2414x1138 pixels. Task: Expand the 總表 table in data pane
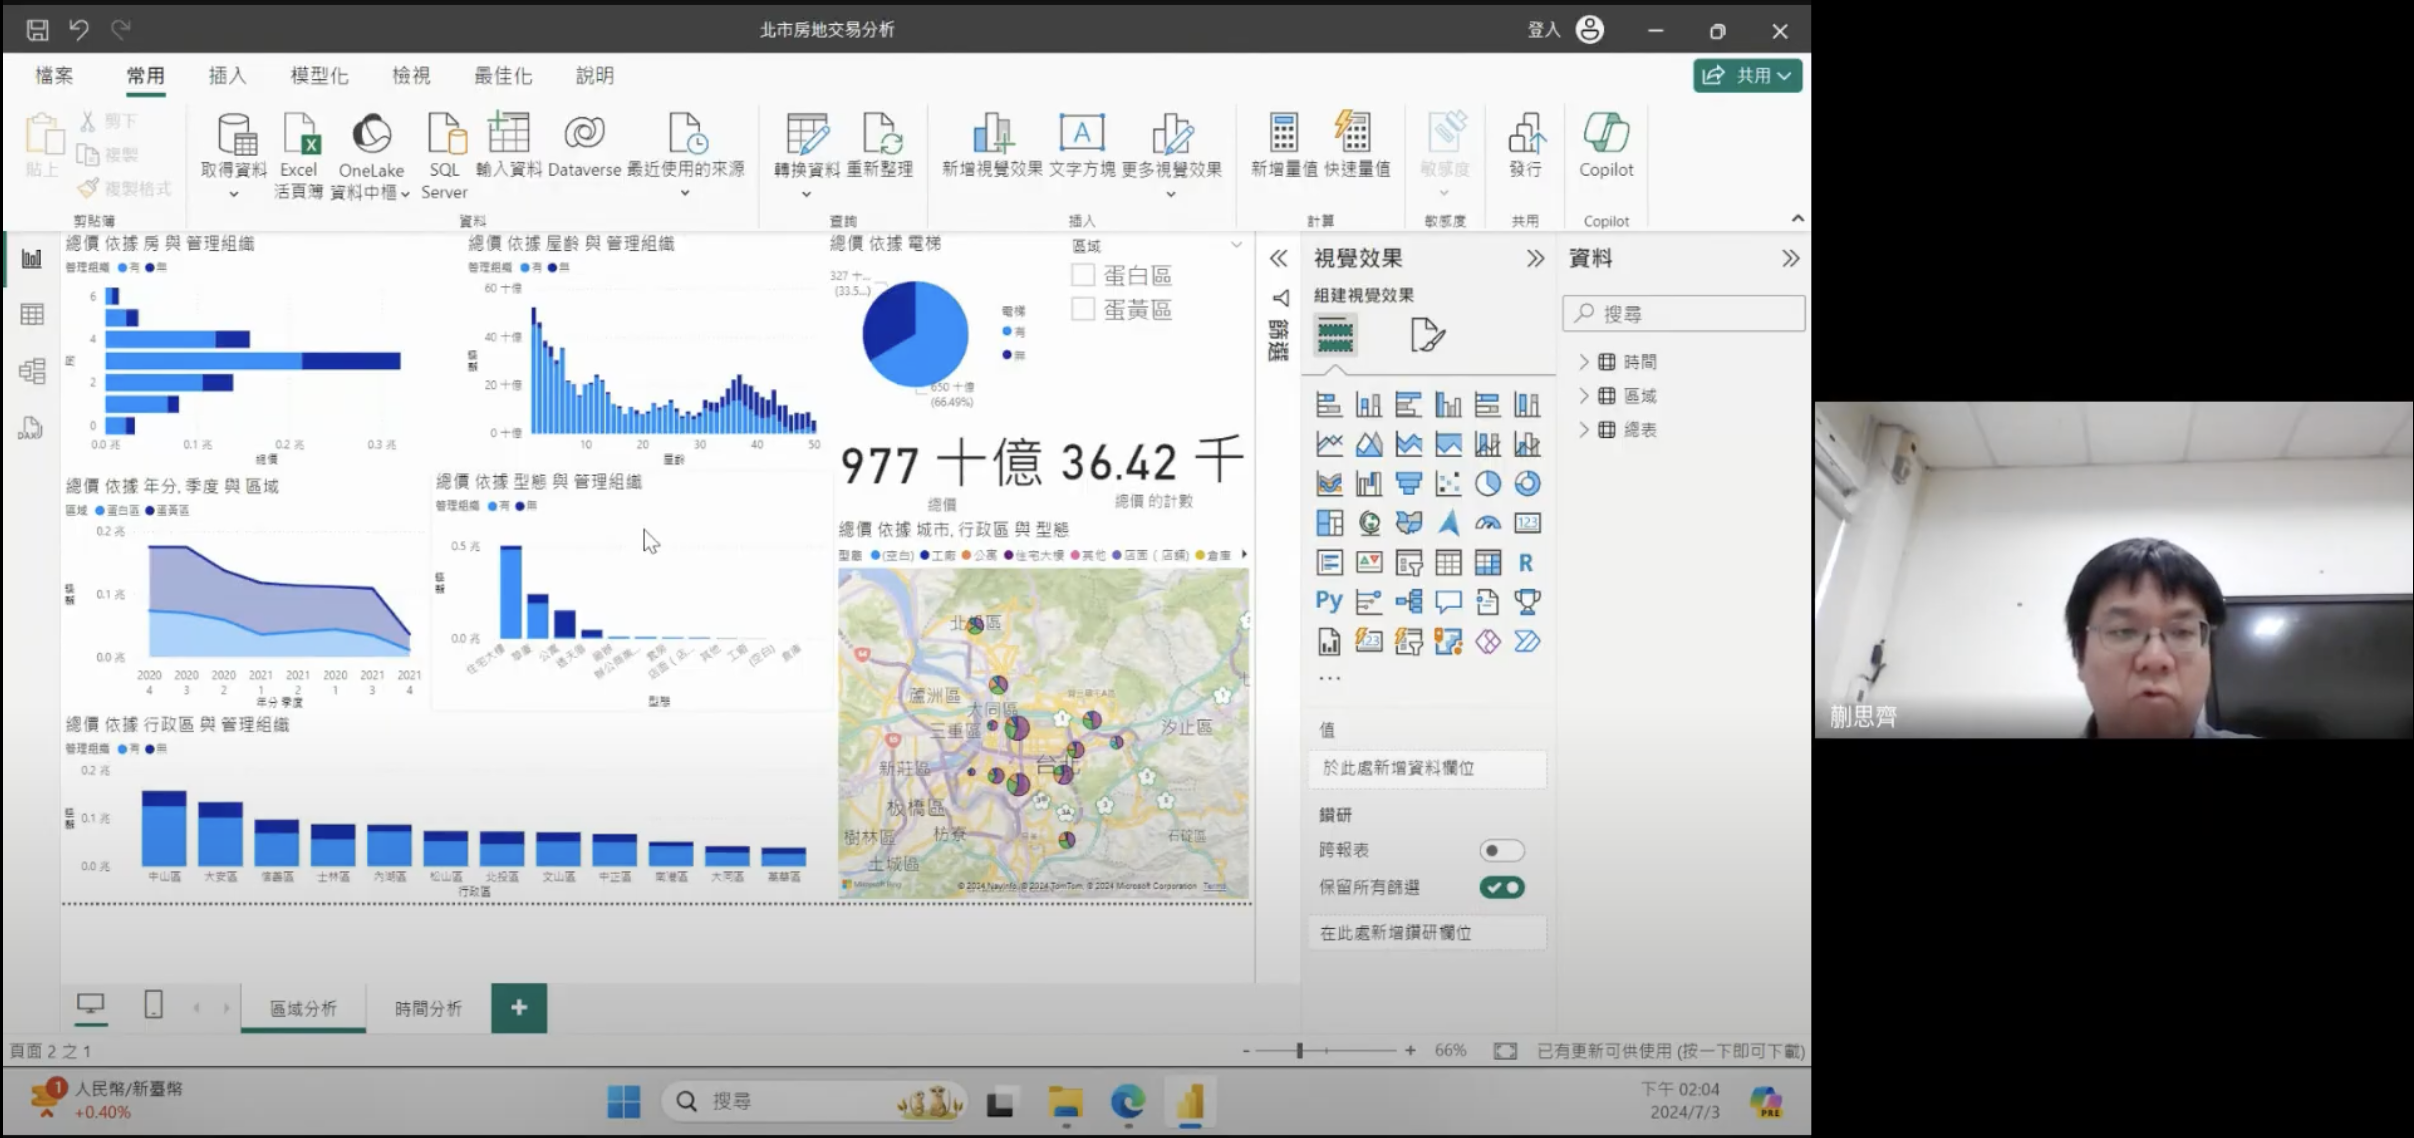point(1584,430)
